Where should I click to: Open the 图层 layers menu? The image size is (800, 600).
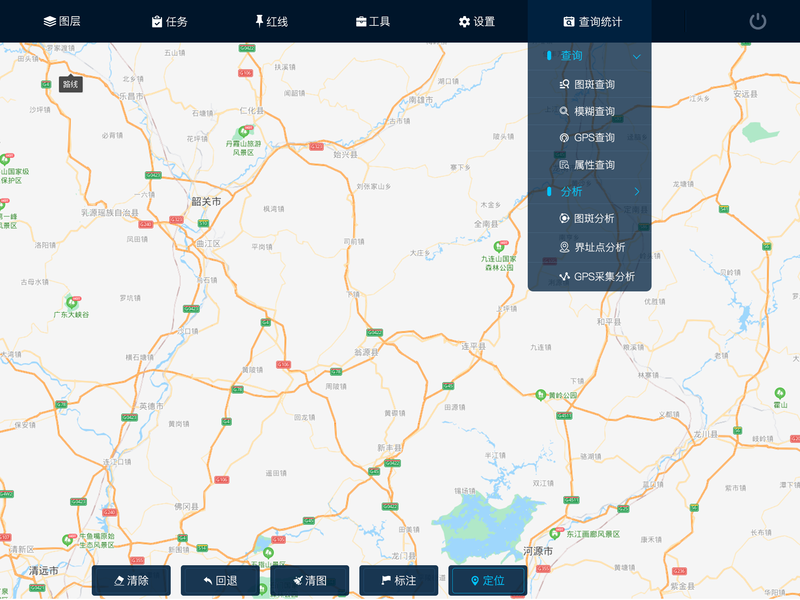[62, 21]
